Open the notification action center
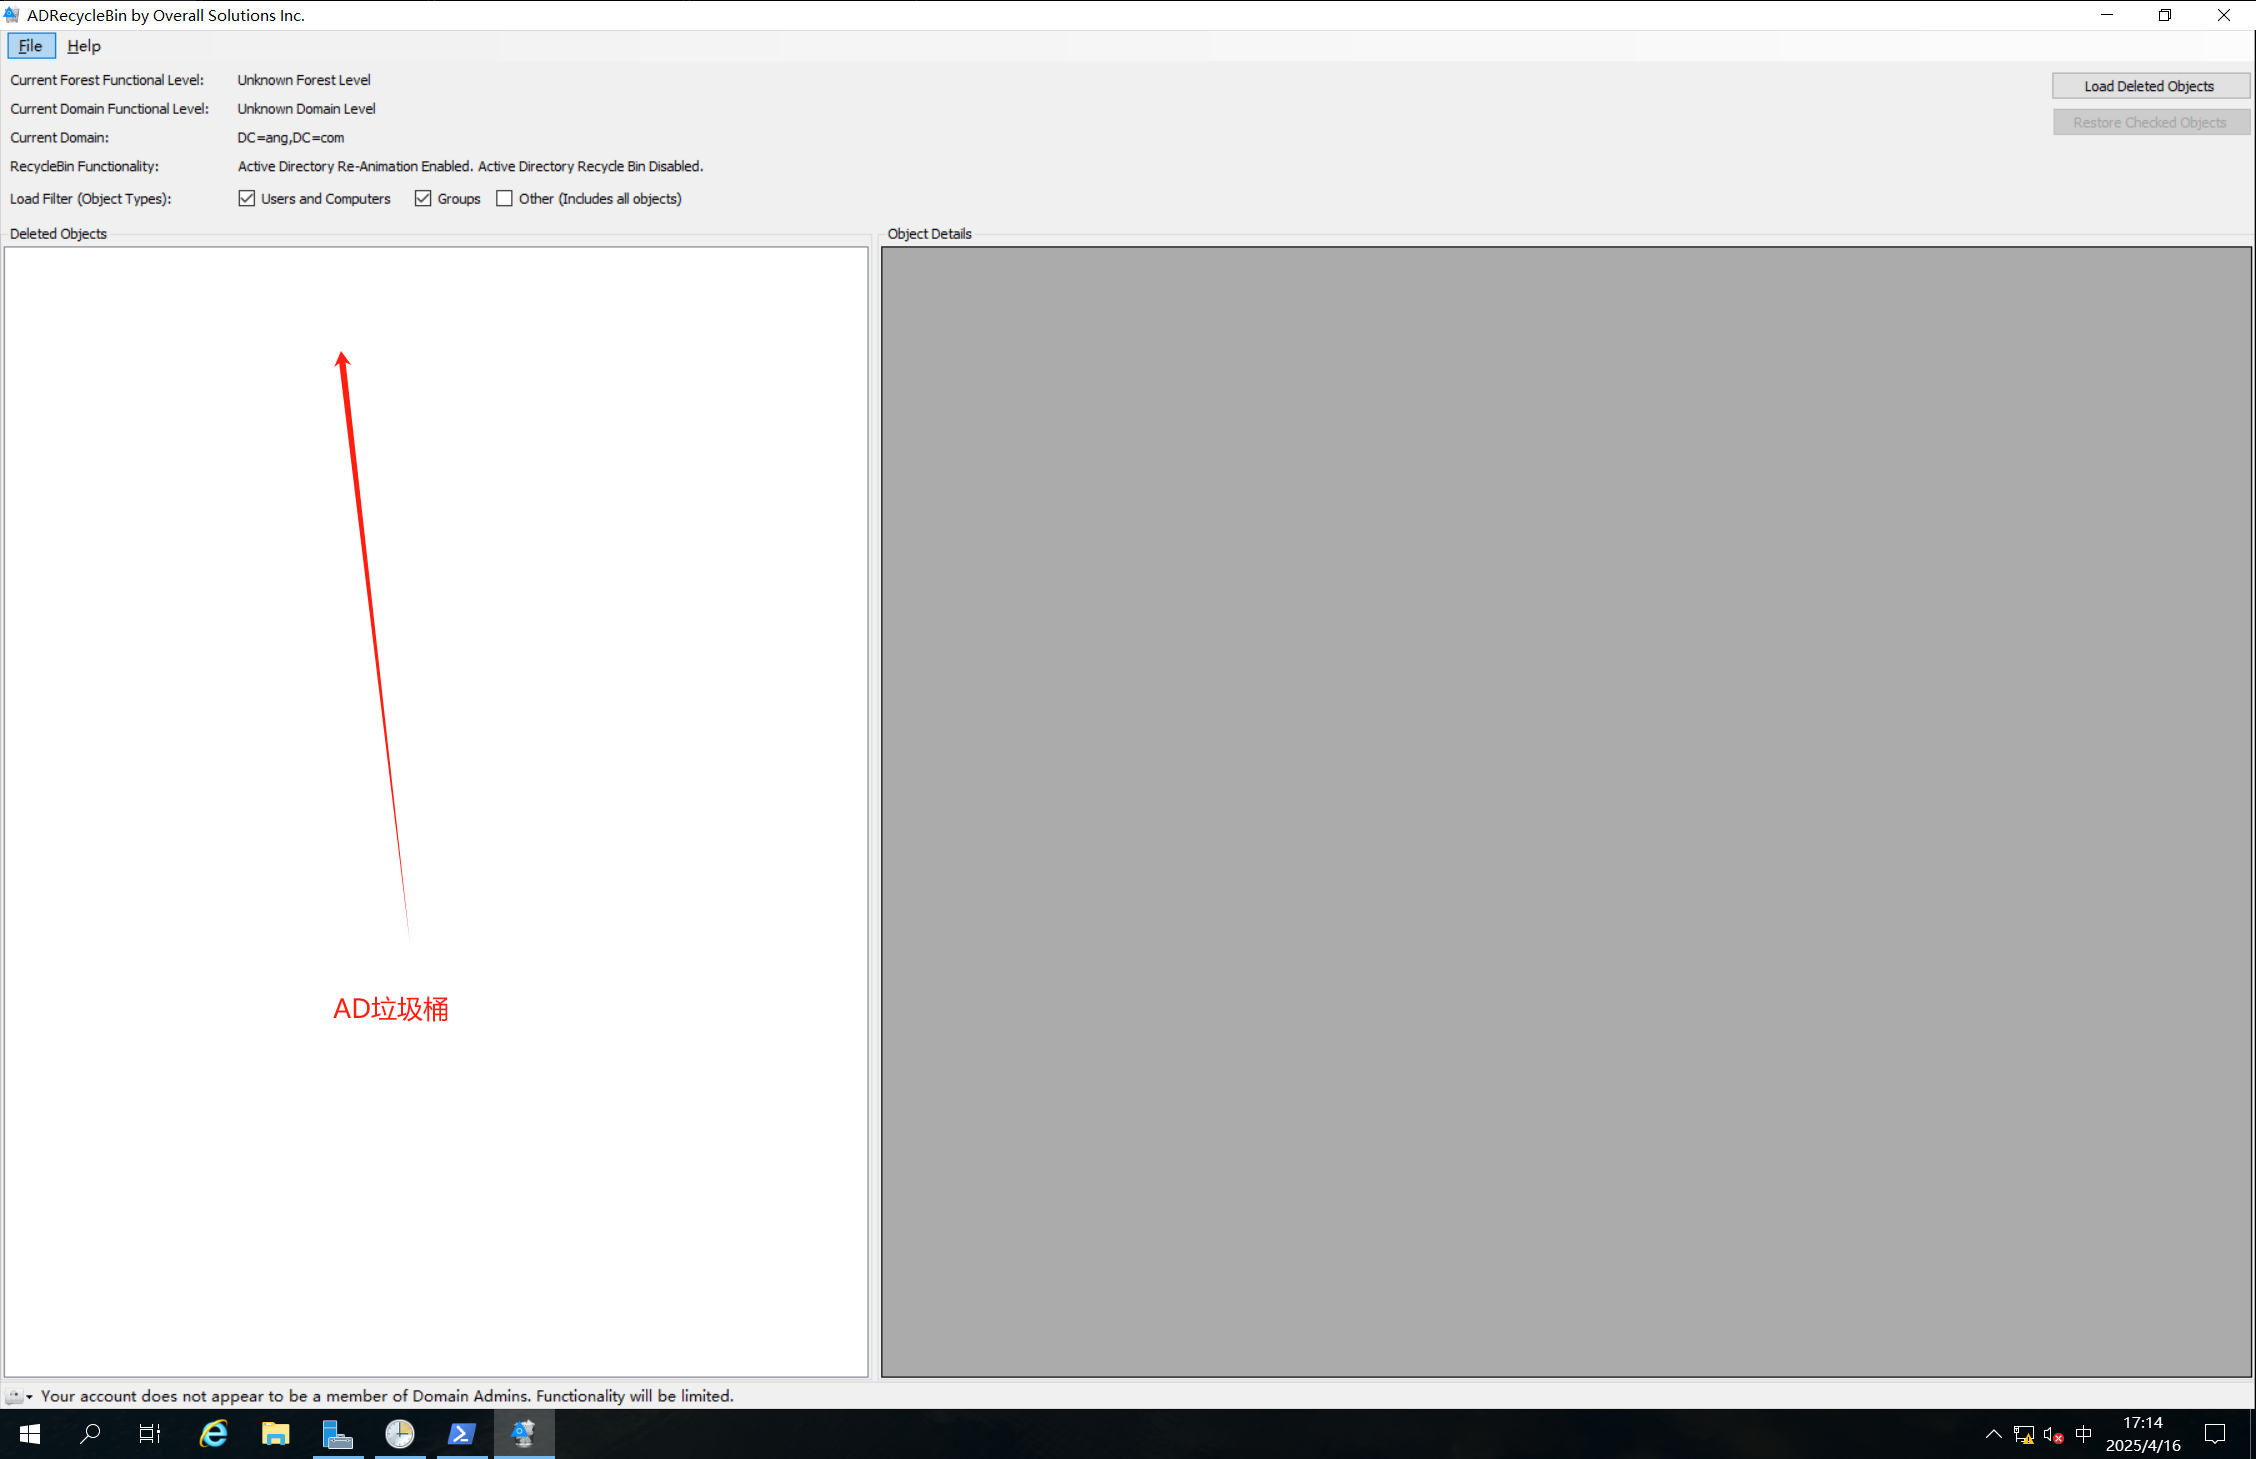Screen dimensions: 2256x1459 (x=2215, y=1434)
